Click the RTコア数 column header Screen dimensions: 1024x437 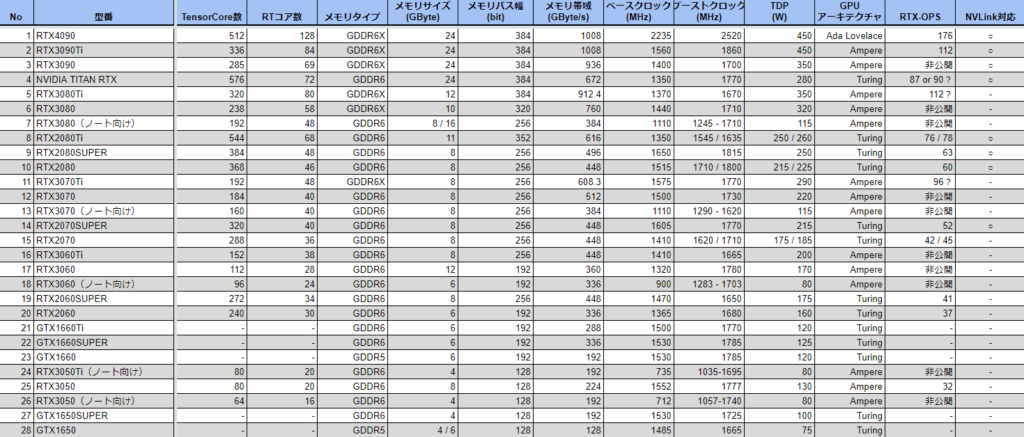click(282, 14)
